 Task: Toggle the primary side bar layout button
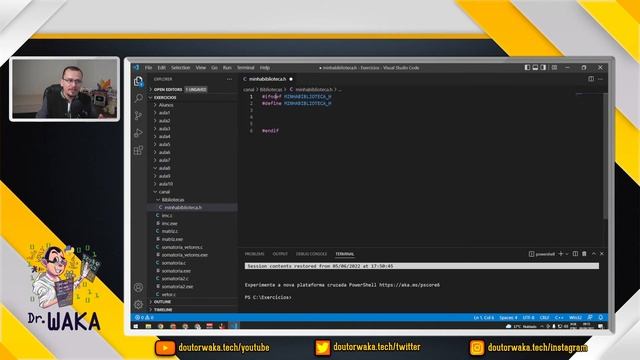(527, 68)
